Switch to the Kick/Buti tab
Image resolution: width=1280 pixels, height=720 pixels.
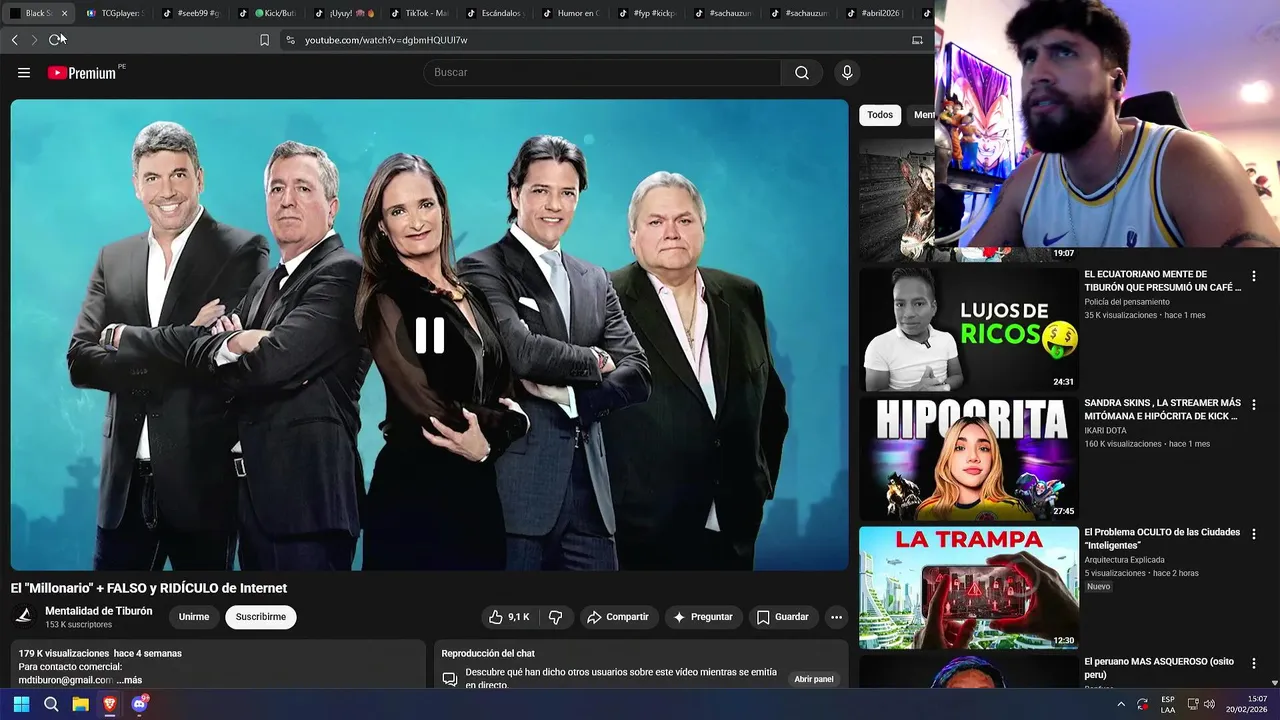click(266, 13)
